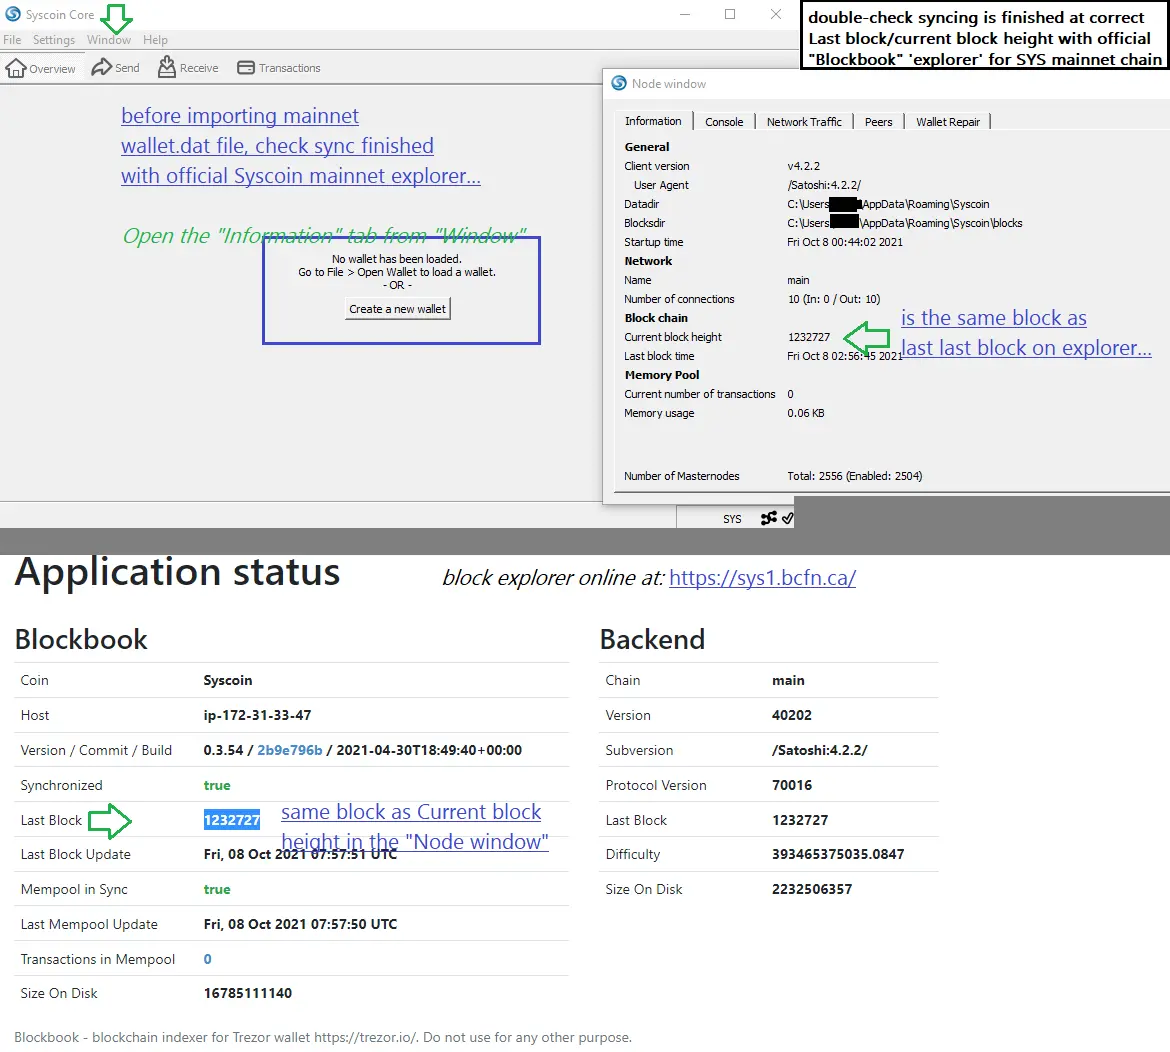Open the Peers tab
Viewport: 1170px width, 1052px height.
tap(878, 122)
